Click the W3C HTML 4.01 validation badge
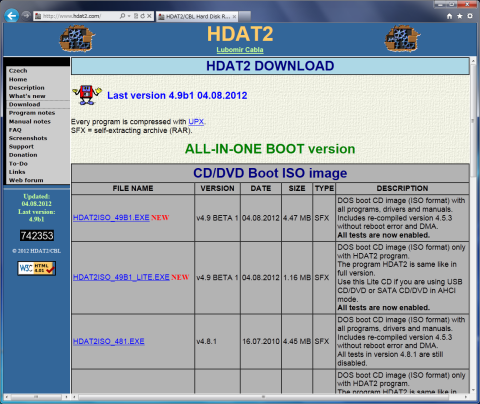Viewport: 480px width, 404px height. pos(37,268)
